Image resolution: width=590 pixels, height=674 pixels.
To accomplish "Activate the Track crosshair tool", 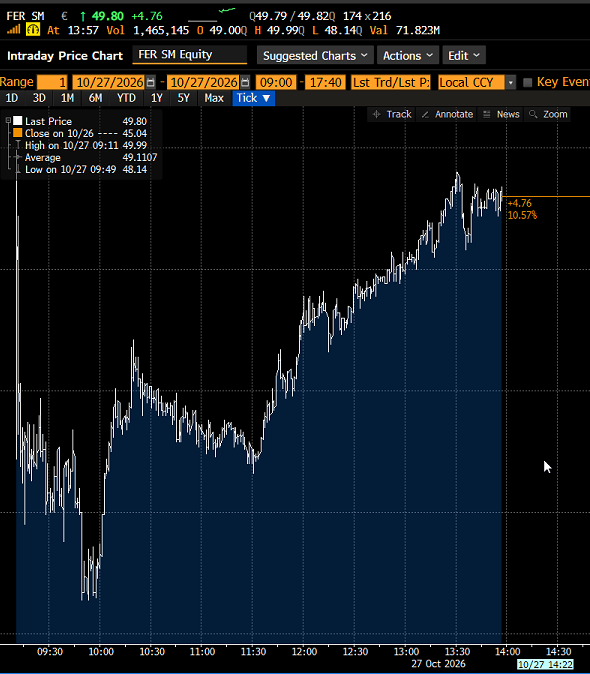I will click(x=392, y=114).
